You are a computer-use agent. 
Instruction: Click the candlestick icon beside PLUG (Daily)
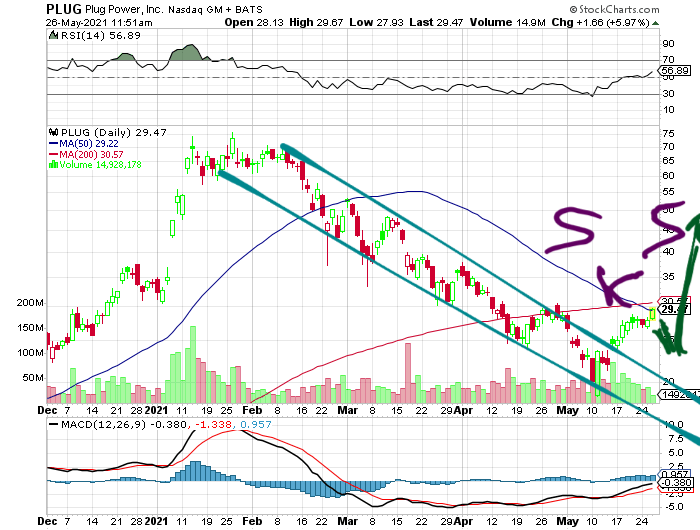click(54, 132)
